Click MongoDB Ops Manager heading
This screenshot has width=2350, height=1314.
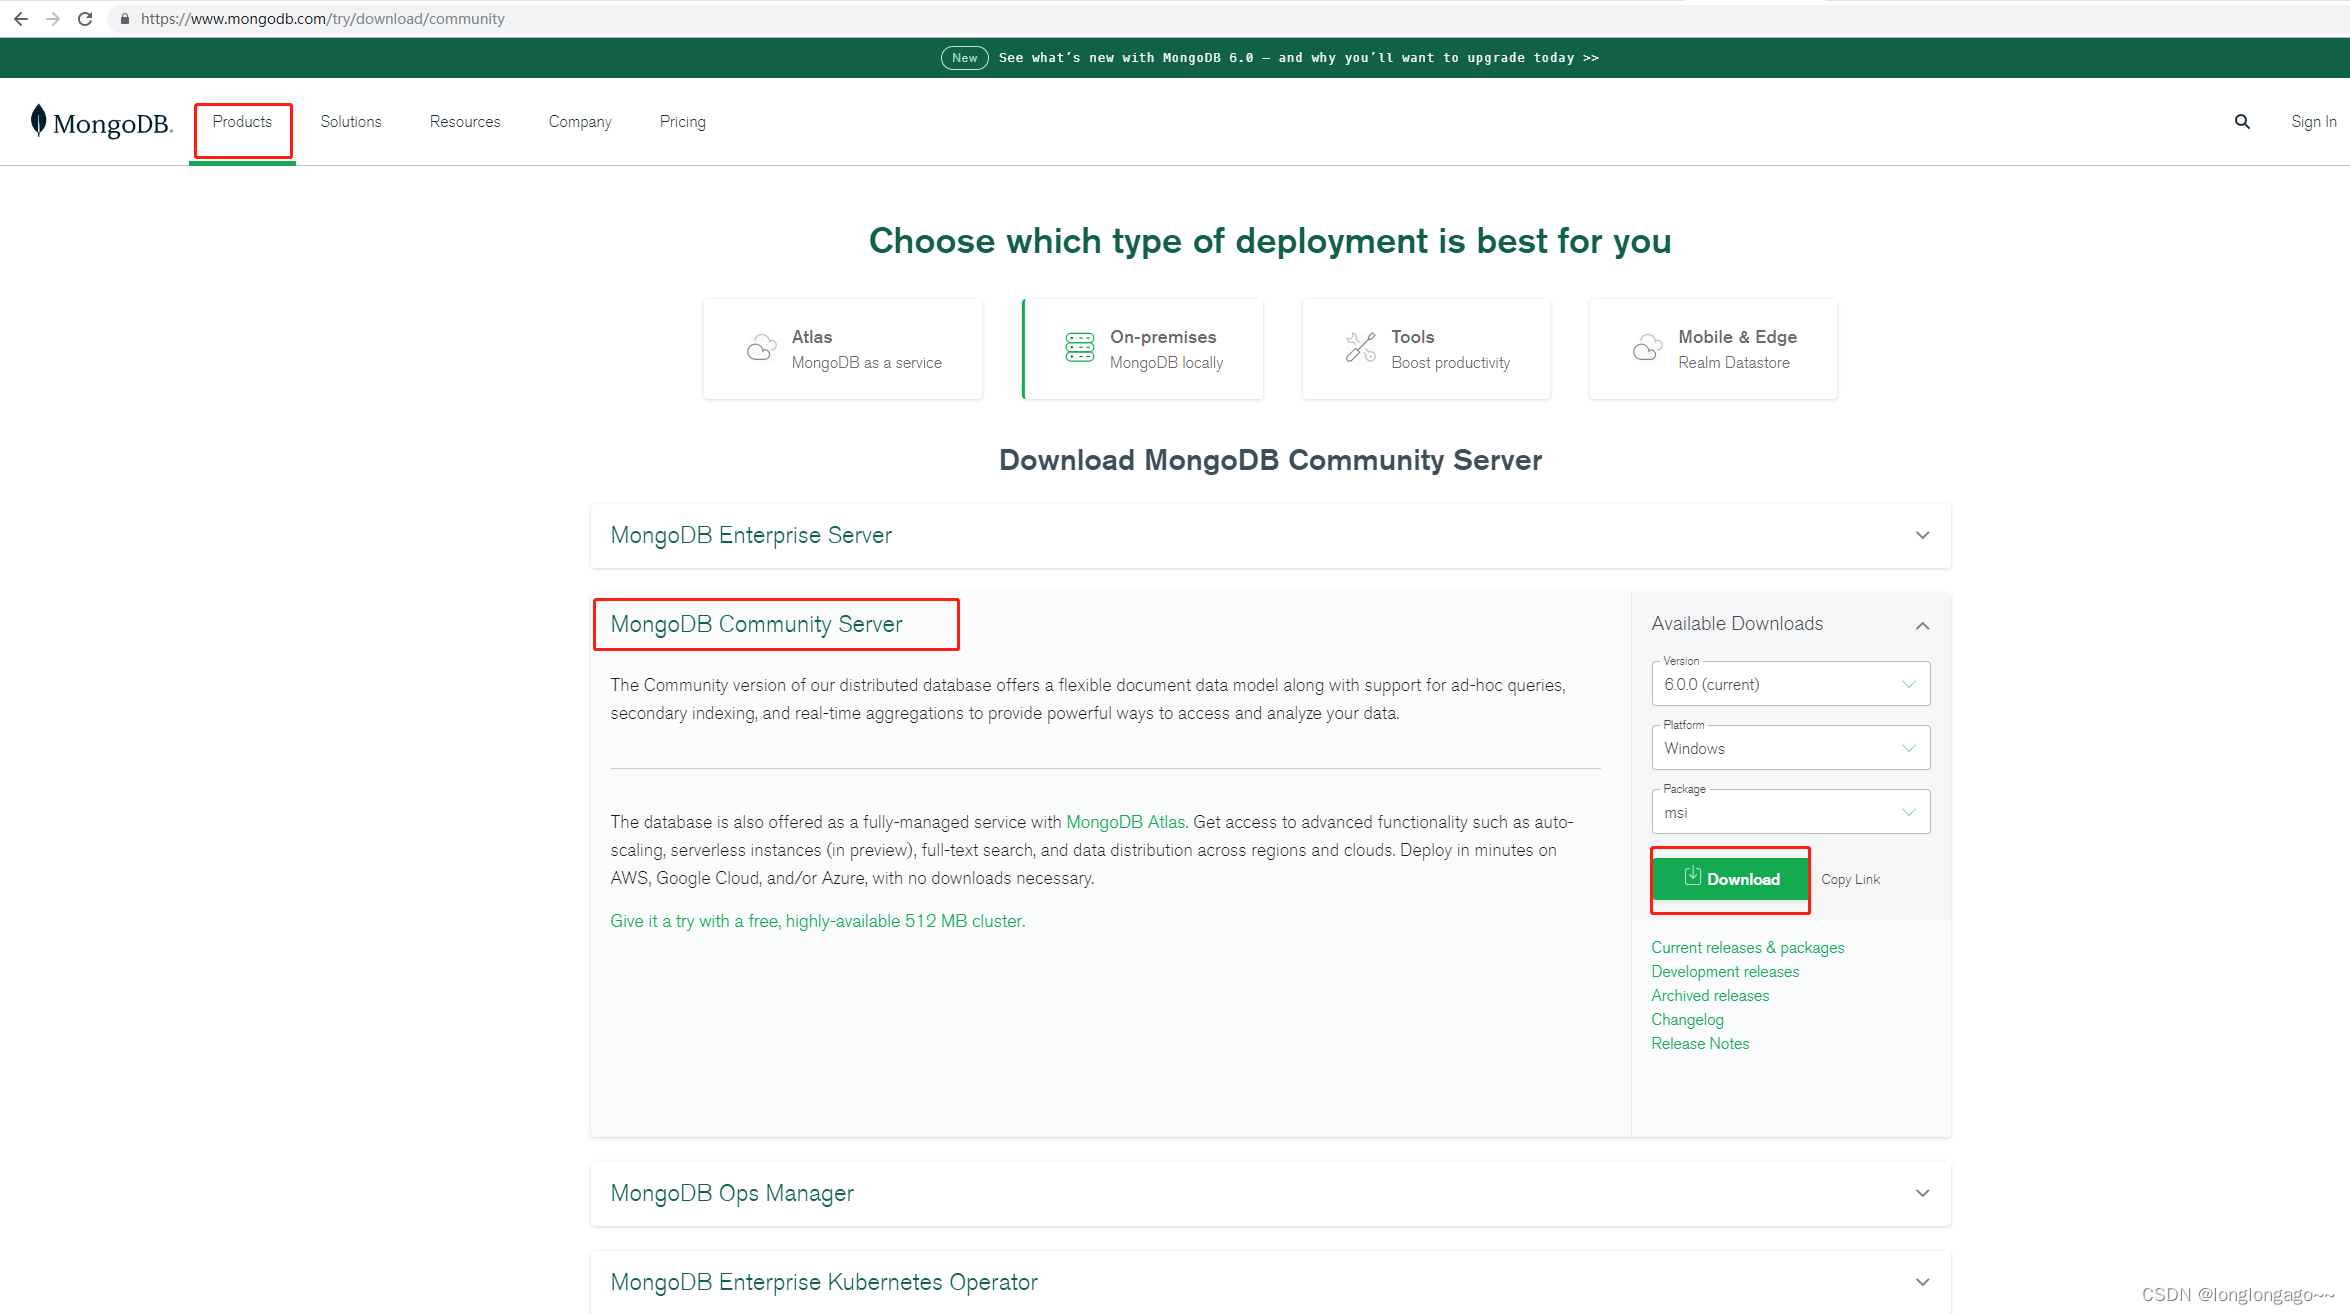(732, 1193)
